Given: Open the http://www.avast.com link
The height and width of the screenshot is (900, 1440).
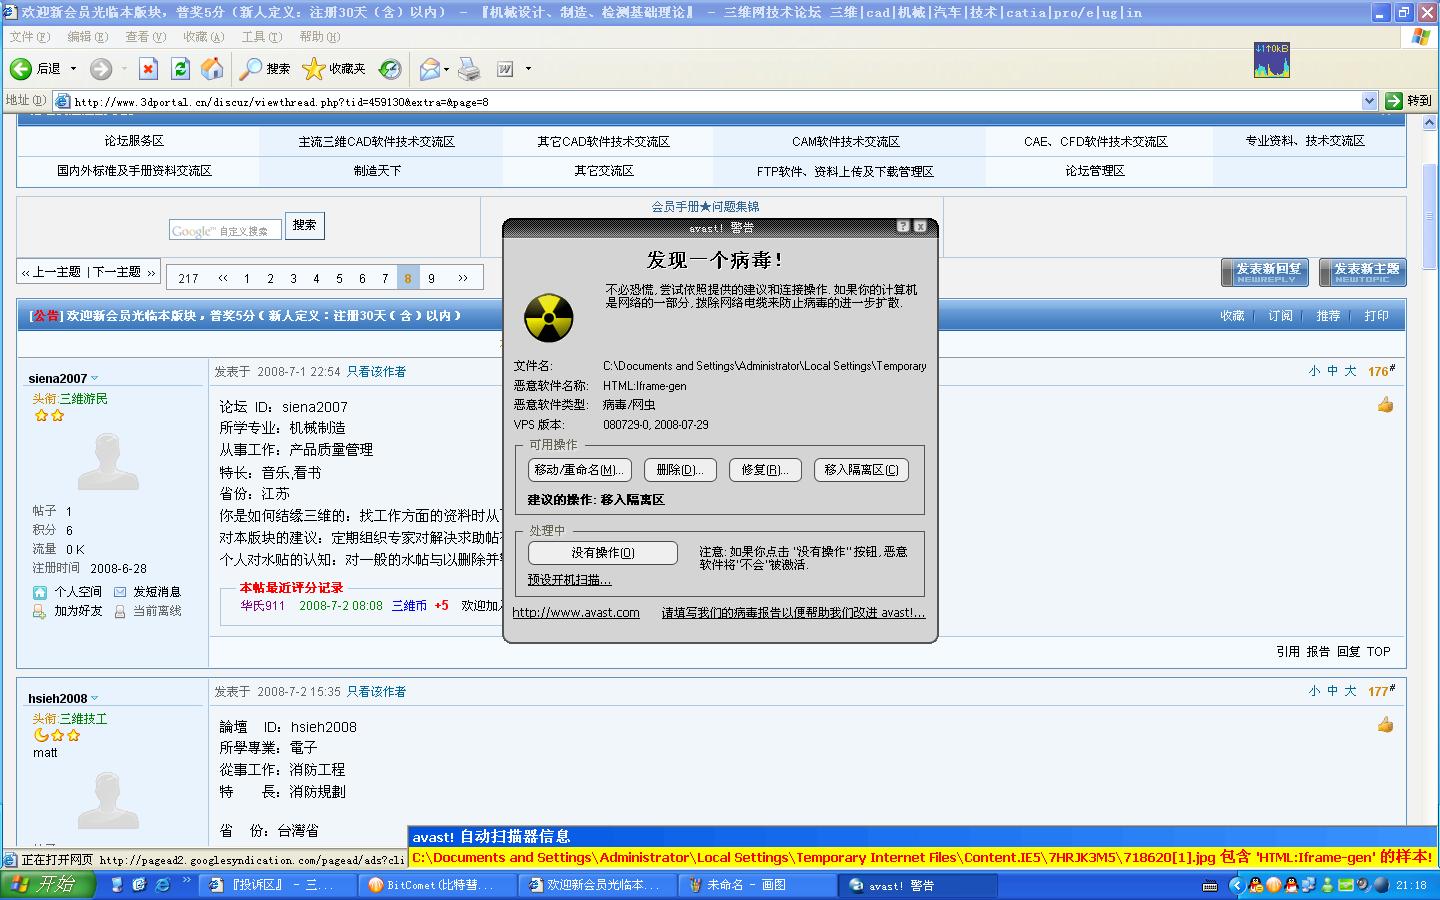Looking at the screenshot, I should (x=576, y=613).
